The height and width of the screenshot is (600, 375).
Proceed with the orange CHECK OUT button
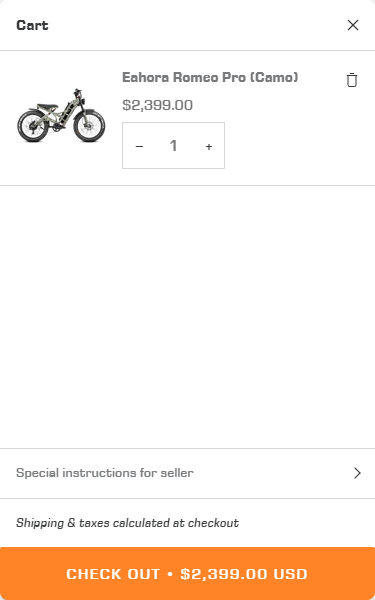click(188, 573)
